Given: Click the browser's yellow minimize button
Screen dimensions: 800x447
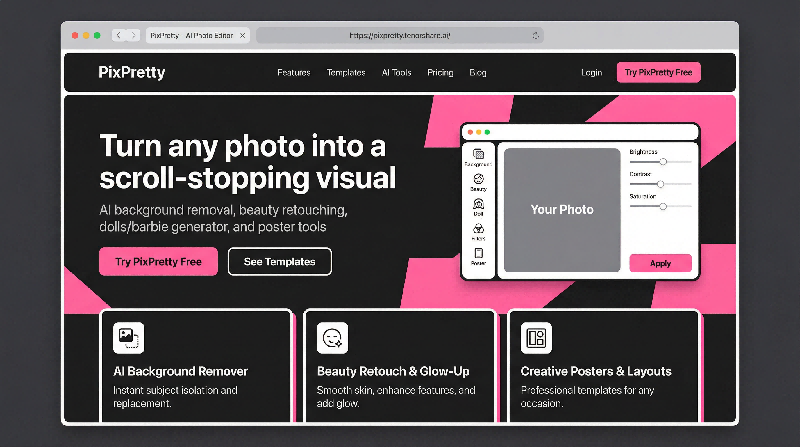Looking at the screenshot, I should [86, 35].
